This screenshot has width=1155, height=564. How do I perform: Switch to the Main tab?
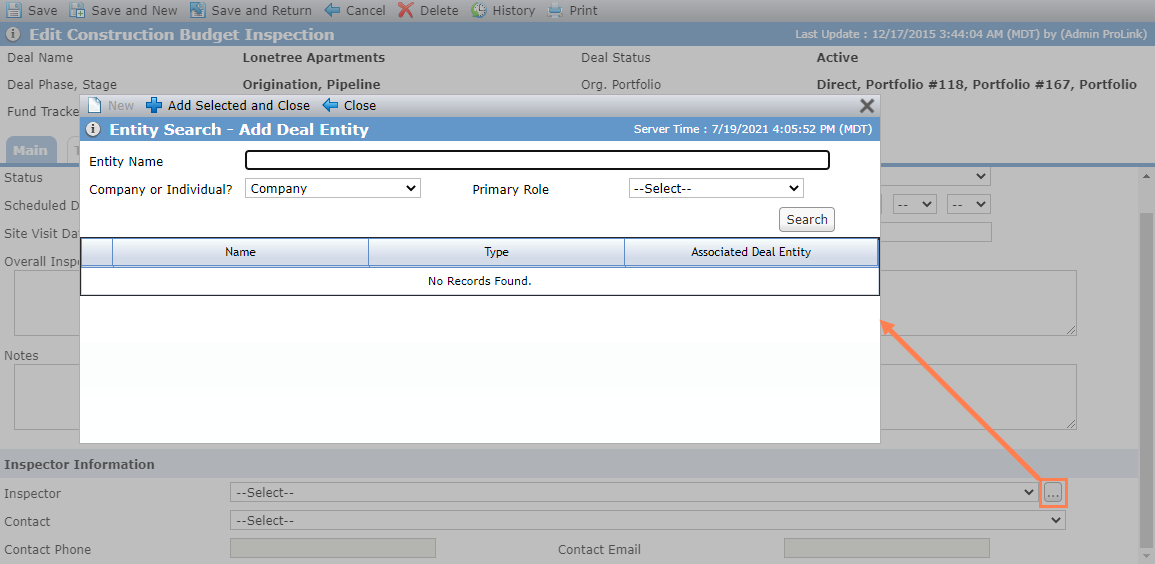click(30, 150)
